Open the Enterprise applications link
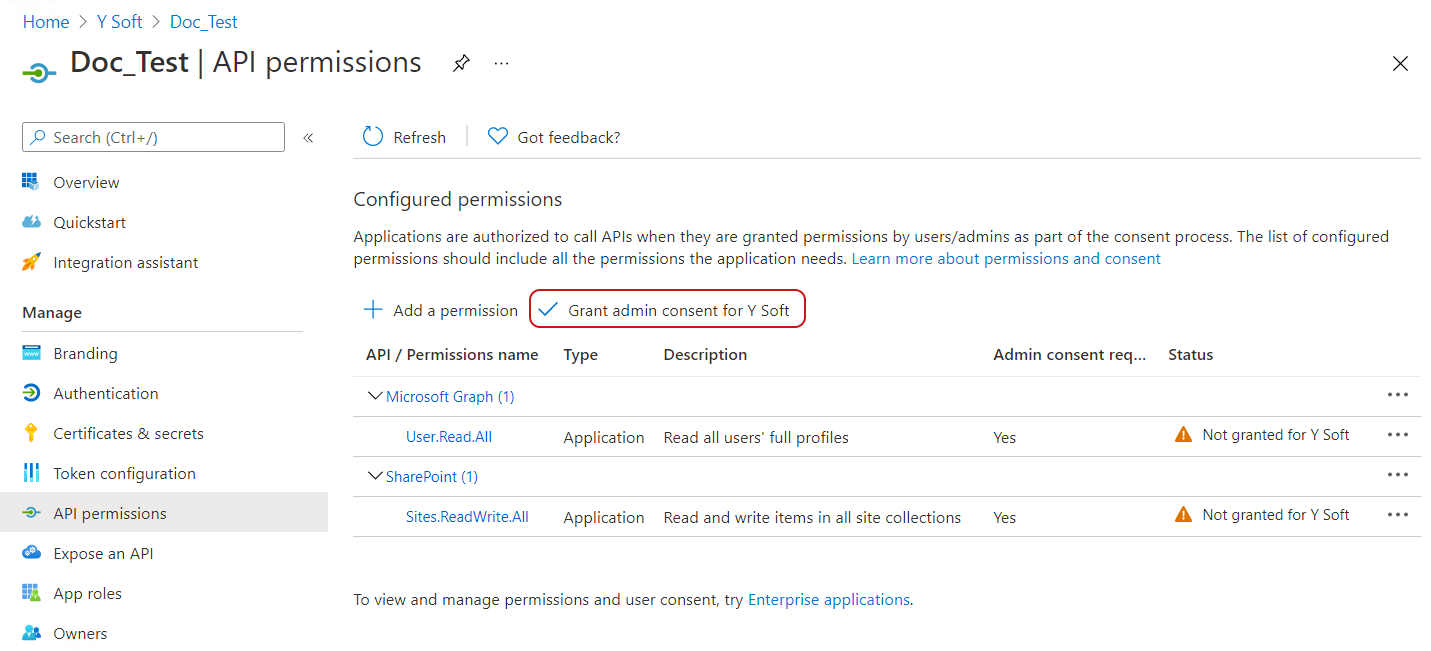 coord(828,600)
